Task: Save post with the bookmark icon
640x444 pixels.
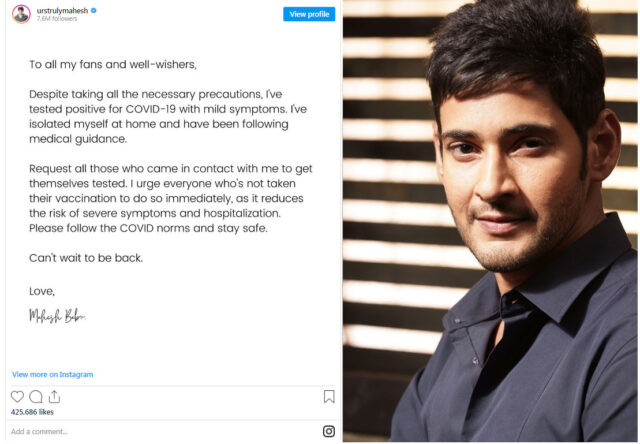Action: [329, 396]
